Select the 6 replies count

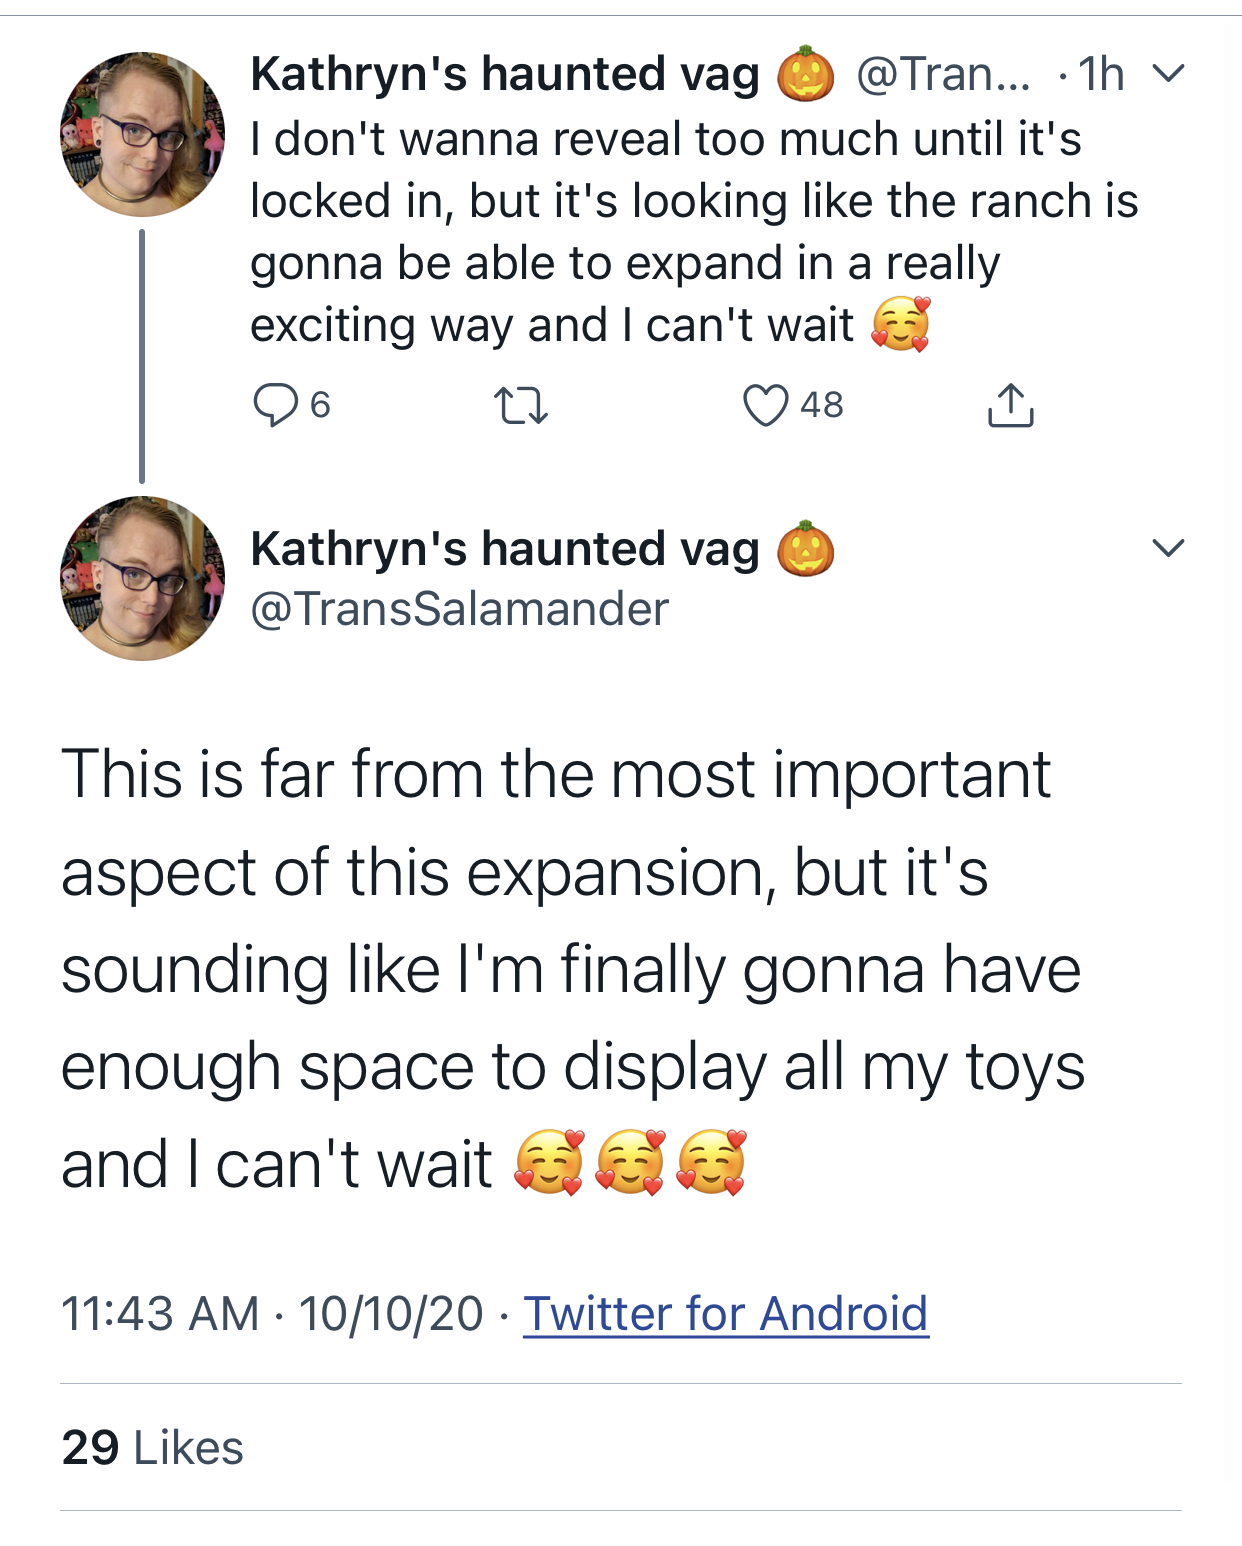tap(320, 405)
